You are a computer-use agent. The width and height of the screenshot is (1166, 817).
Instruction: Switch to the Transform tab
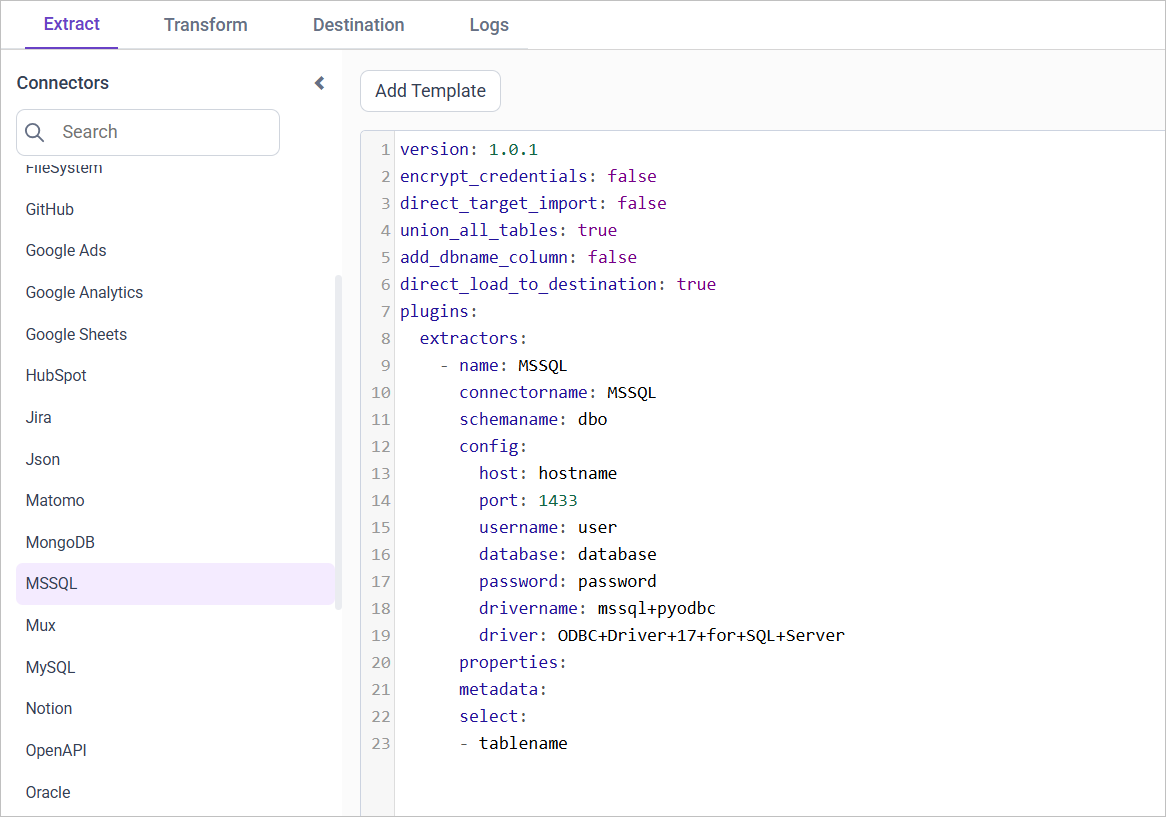205,25
